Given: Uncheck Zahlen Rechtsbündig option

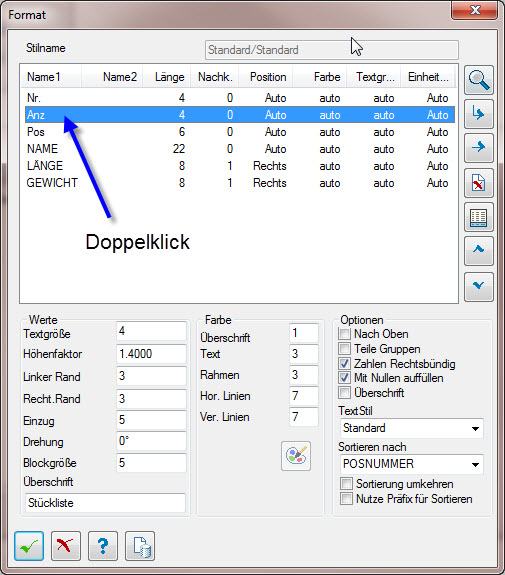Looking at the screenshot, I should click(344, 364).
